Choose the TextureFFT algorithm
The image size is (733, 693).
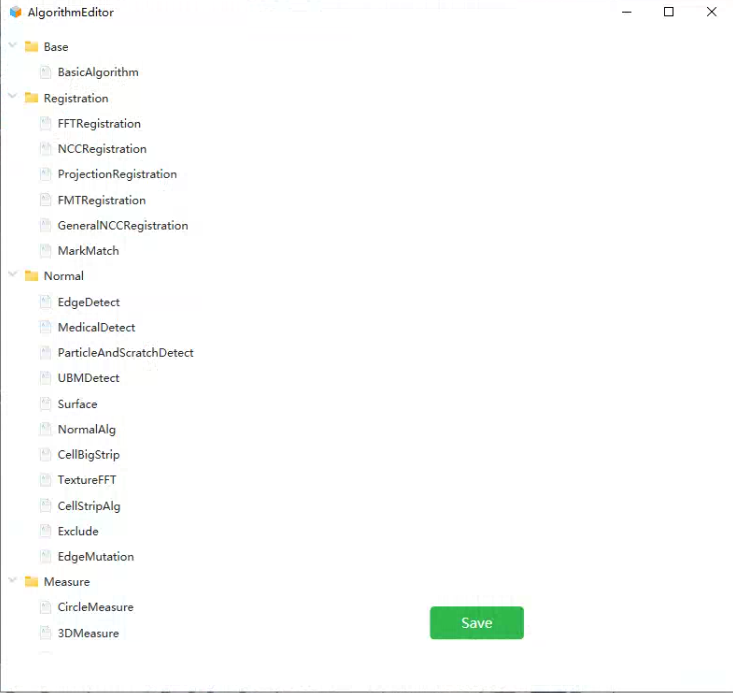[x=86, y=480]
